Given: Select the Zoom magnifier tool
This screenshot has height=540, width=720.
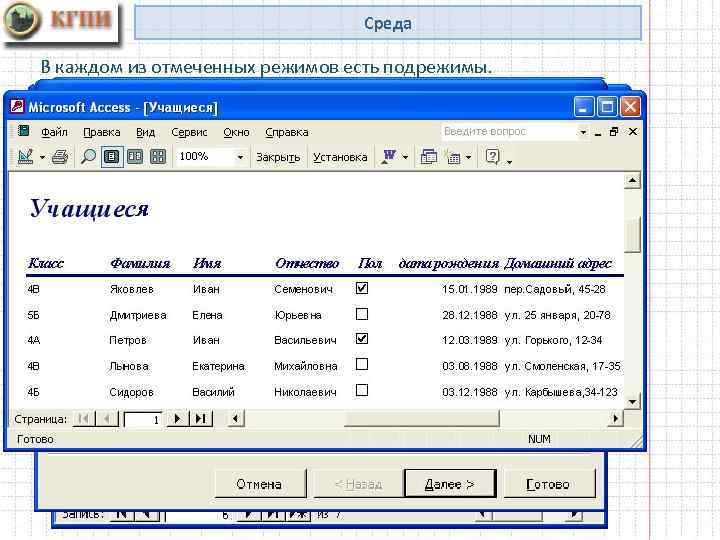Looking at the screenshot, I should (88, 157).
